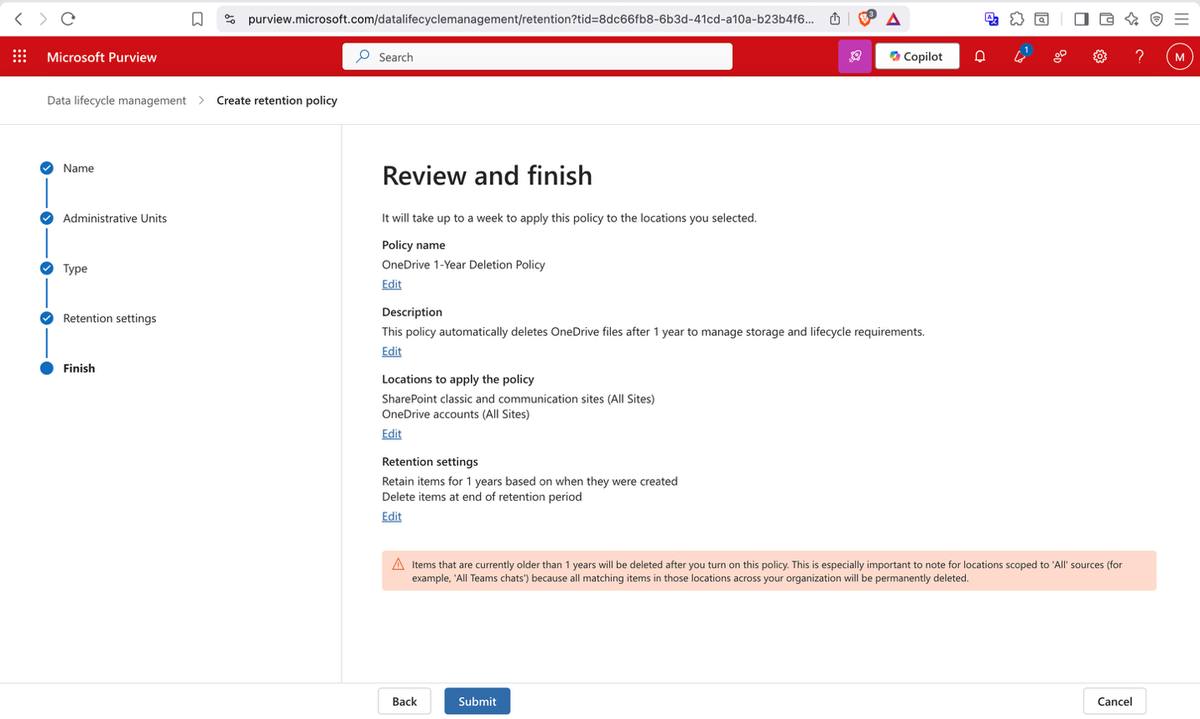
Task: Click the Microsoft Purview title in header
Action: [x=101, y=57]
